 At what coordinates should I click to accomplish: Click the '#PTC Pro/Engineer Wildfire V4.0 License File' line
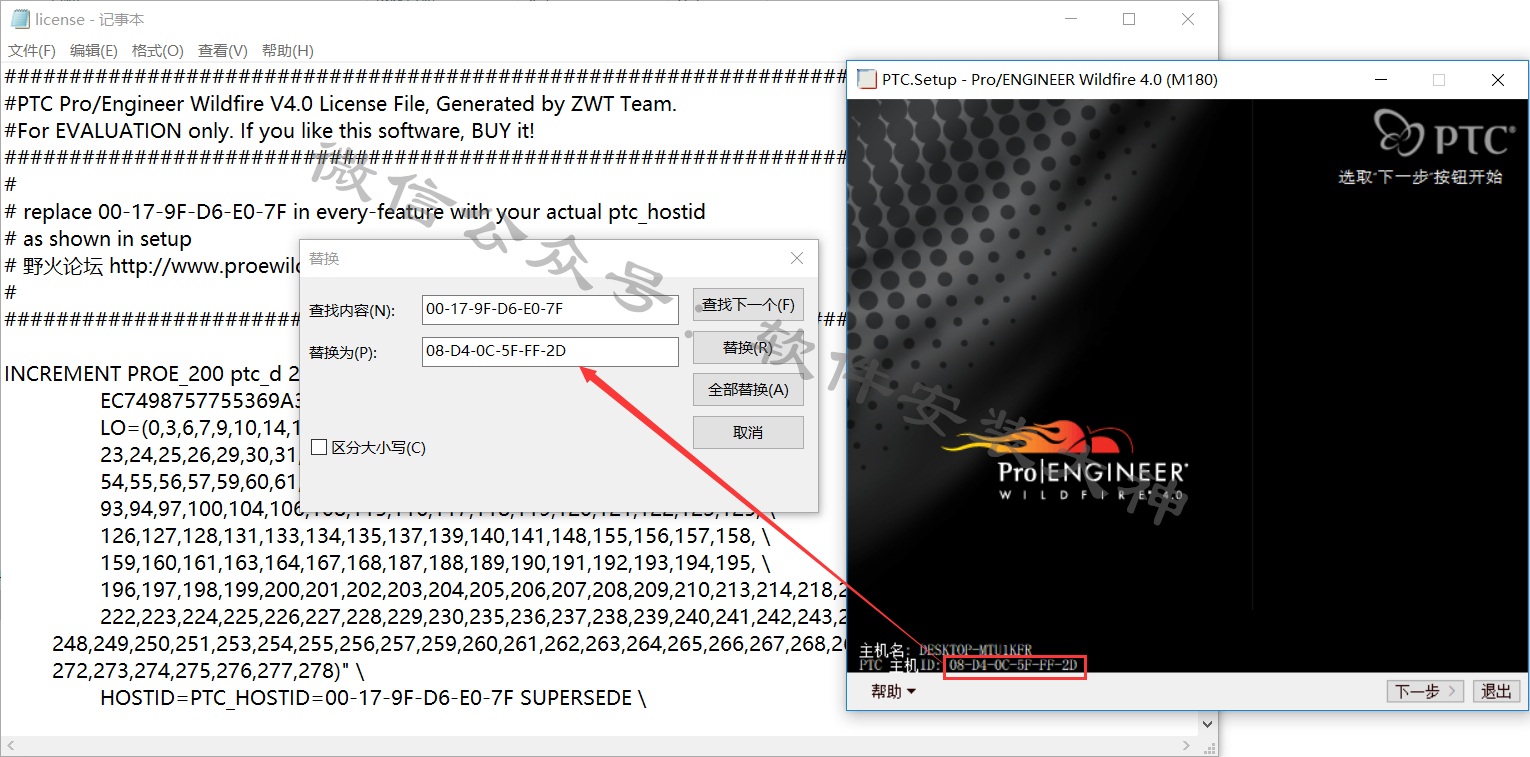341,104
